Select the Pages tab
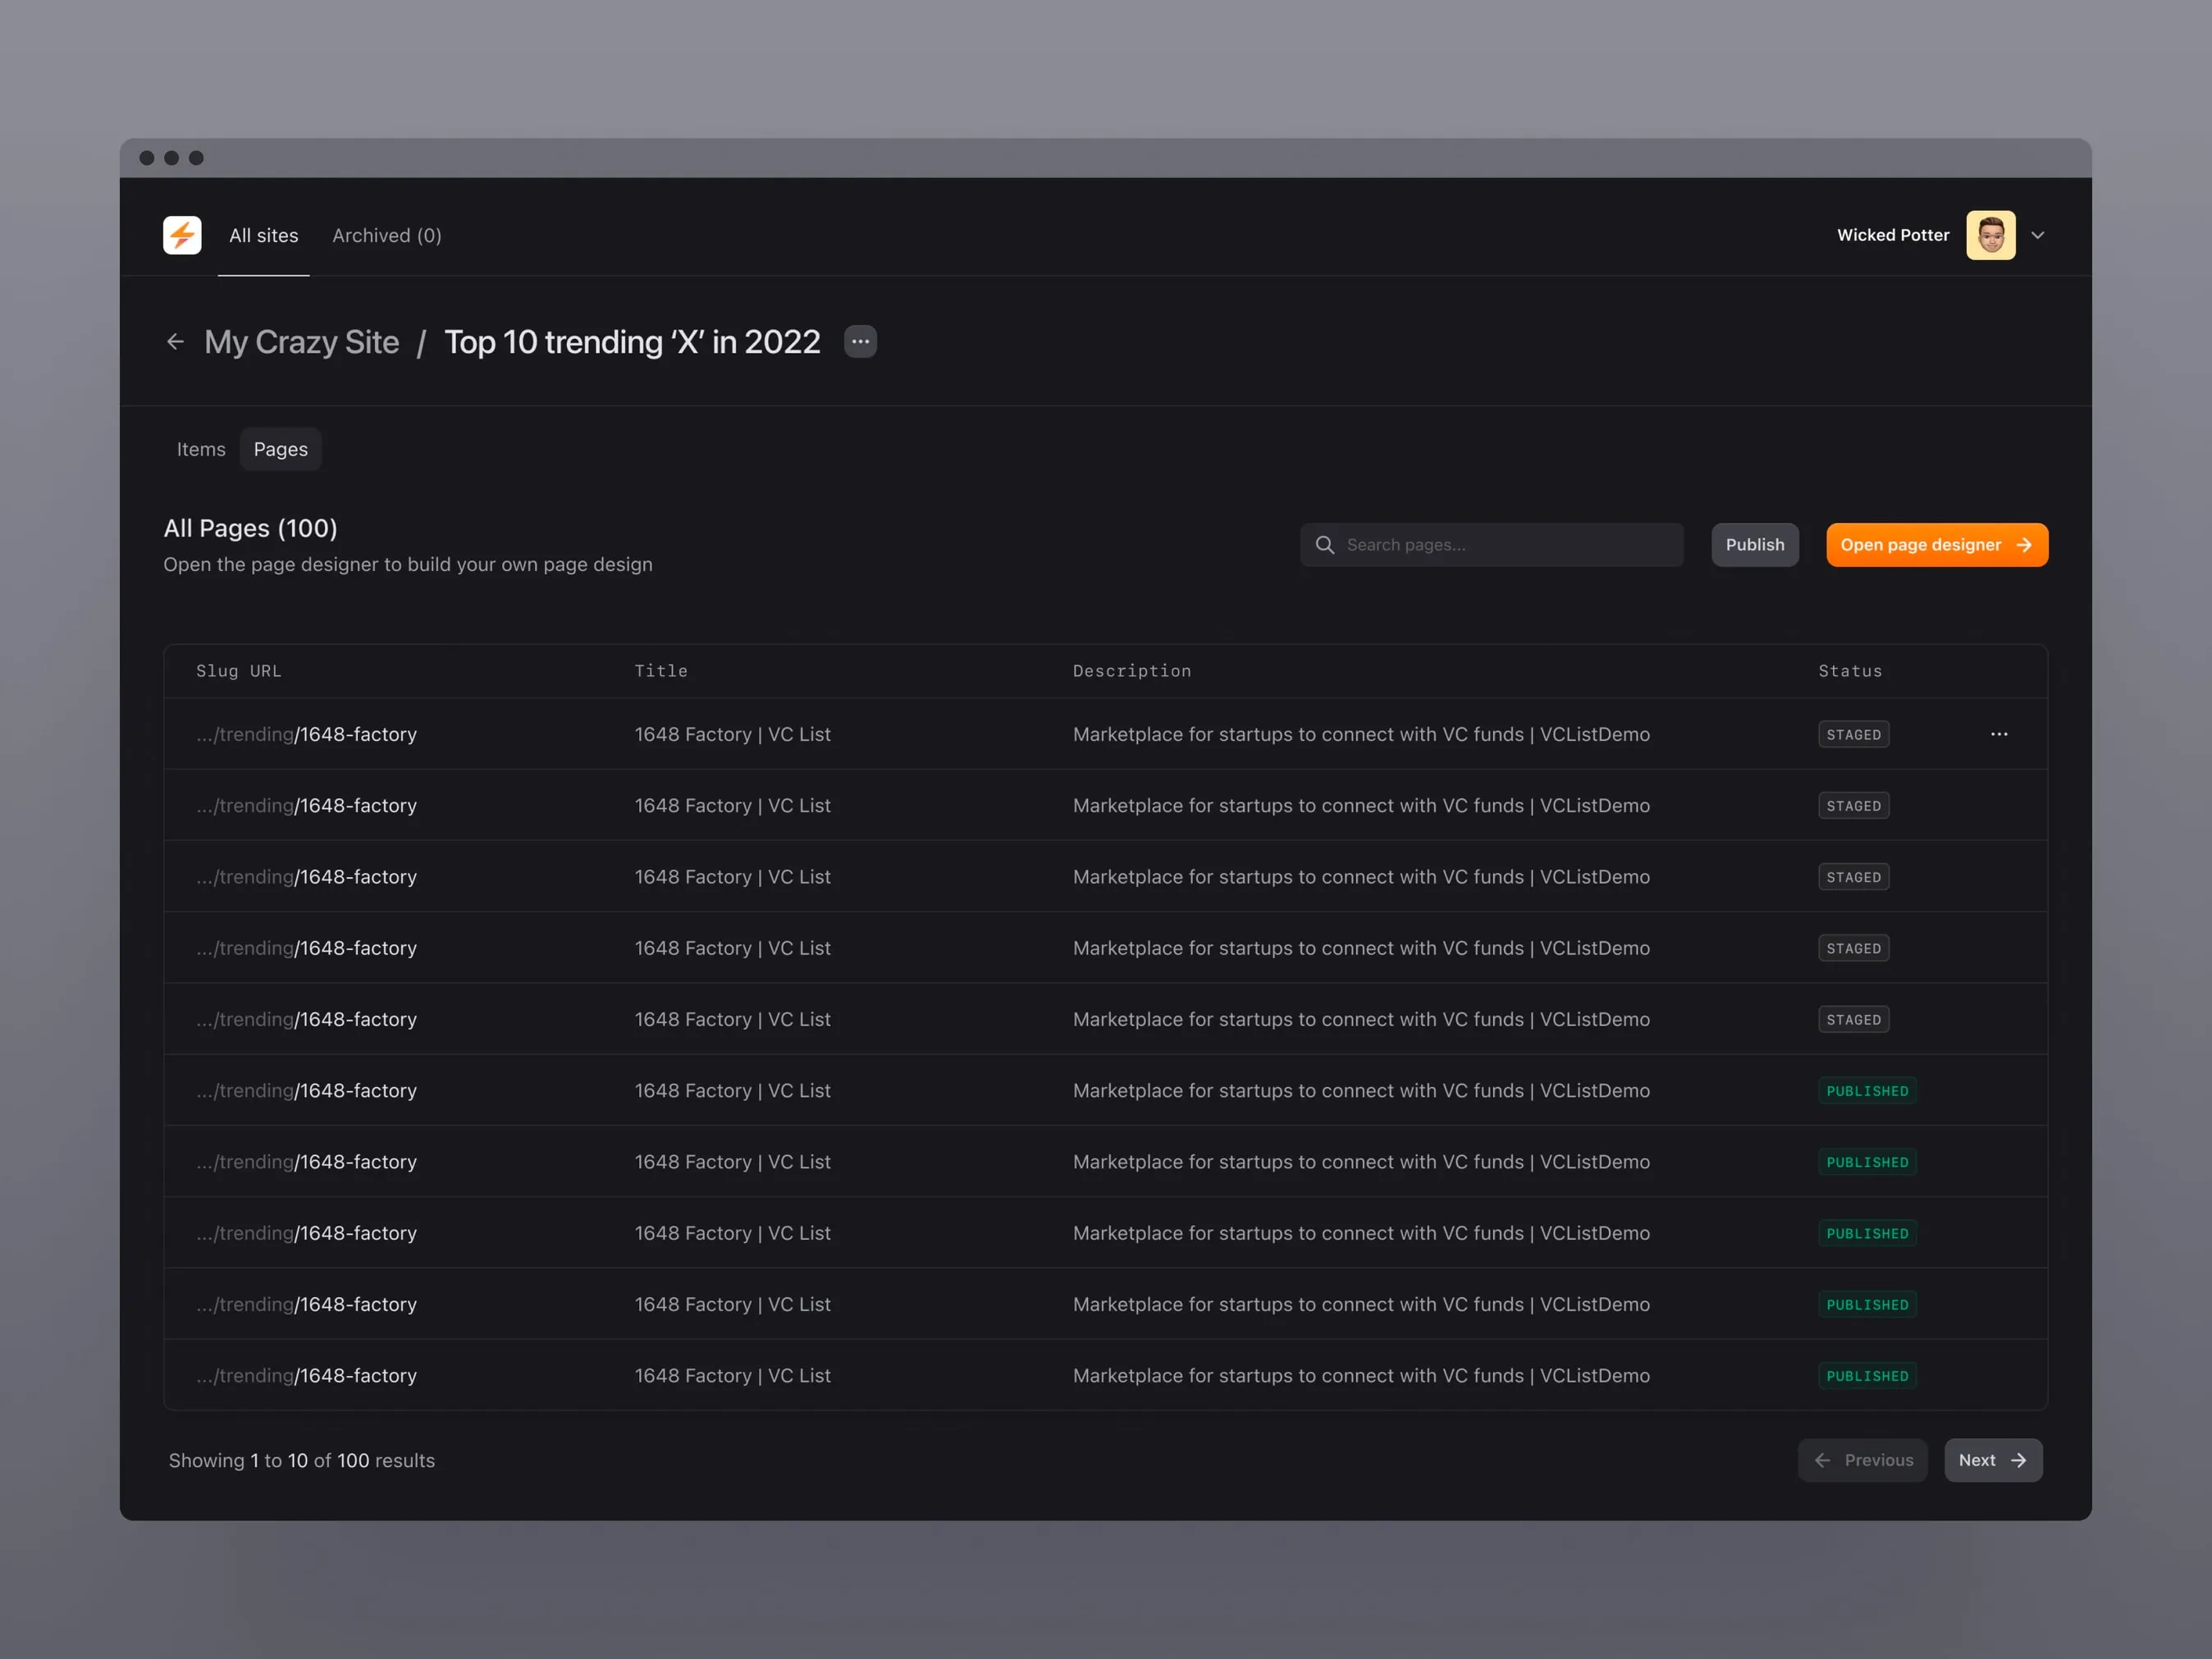Image resolution: width=2212 pixels, height=1659 pixels. click(281, 449)
